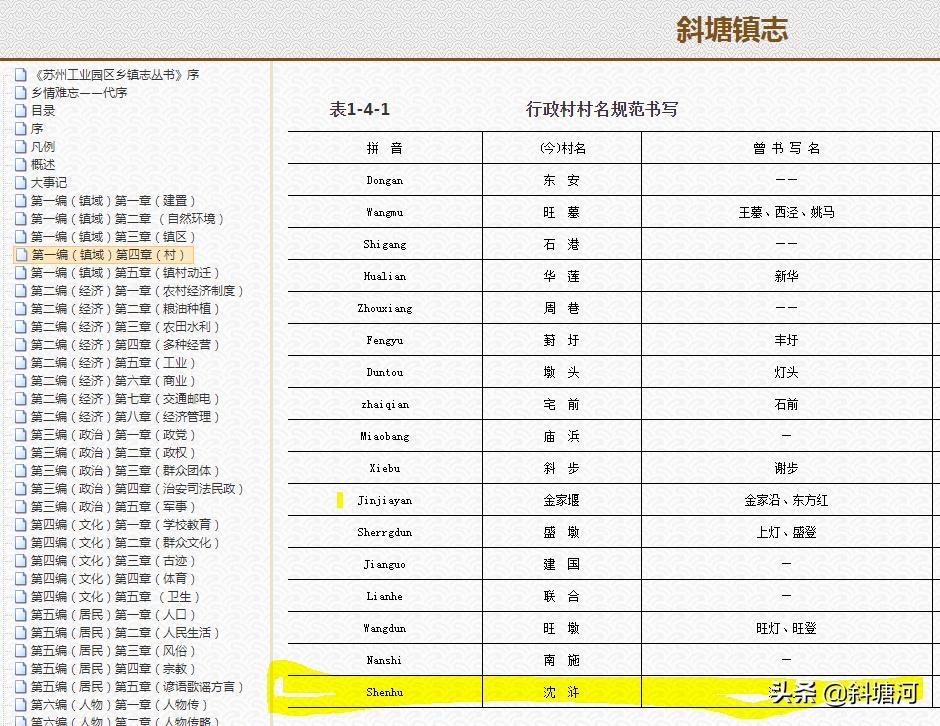Open 第三编（政治）第一章（政党）
This screenshot has height=726, width=940.
(x=113, y=434)
